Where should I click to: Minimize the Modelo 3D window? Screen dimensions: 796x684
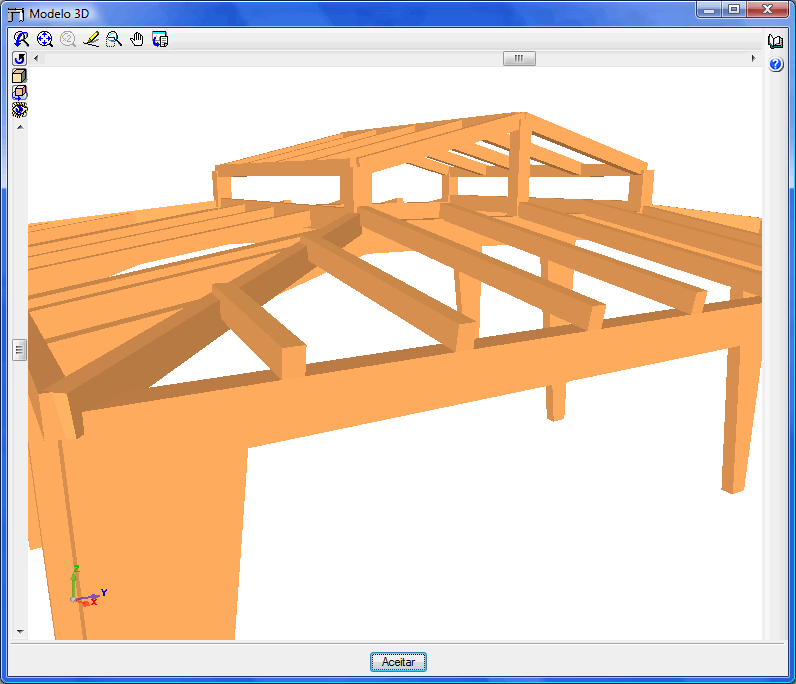click(x=710, y=10)
